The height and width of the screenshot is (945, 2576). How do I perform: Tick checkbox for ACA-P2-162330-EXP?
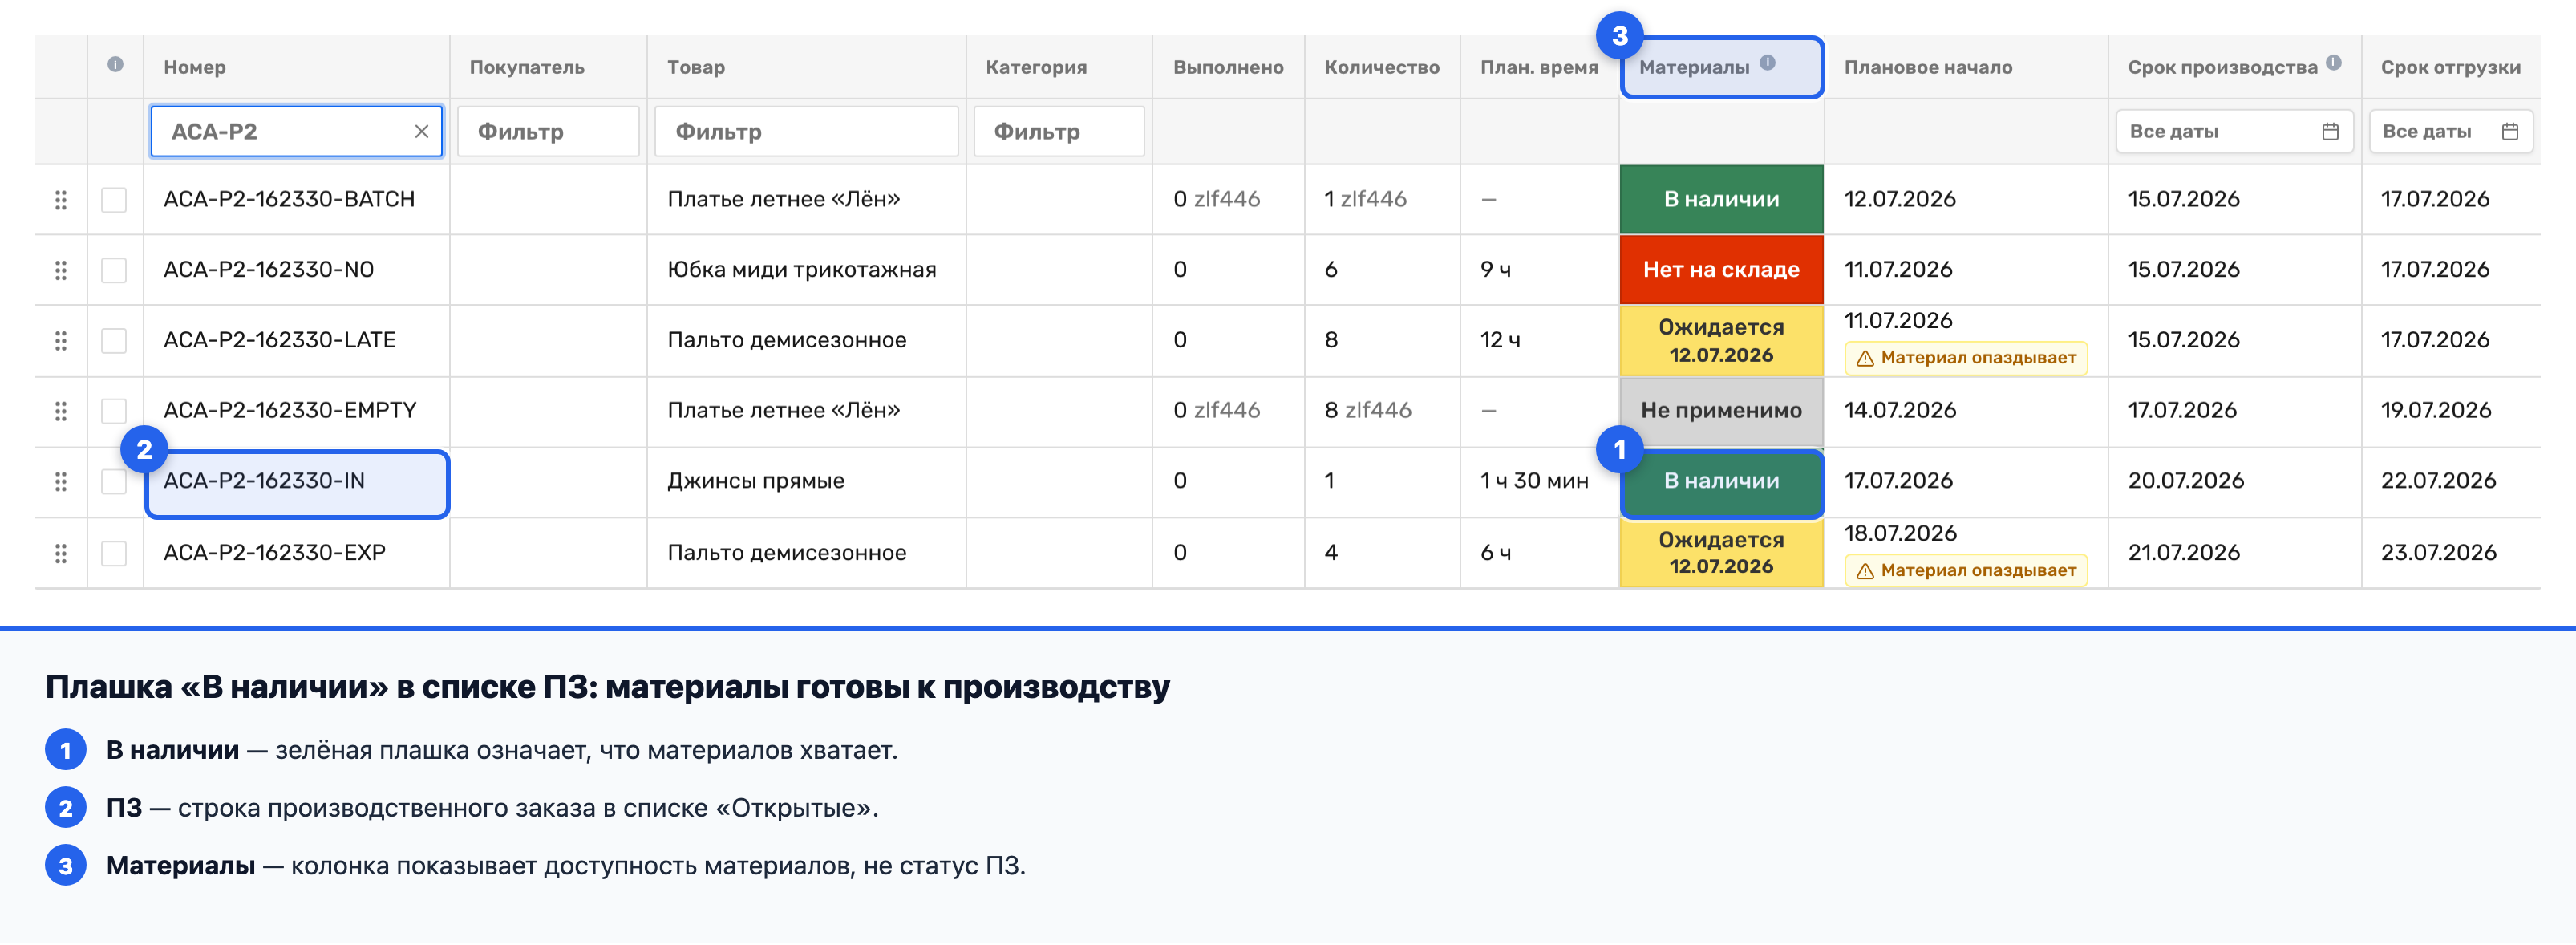tap(114, 553)
